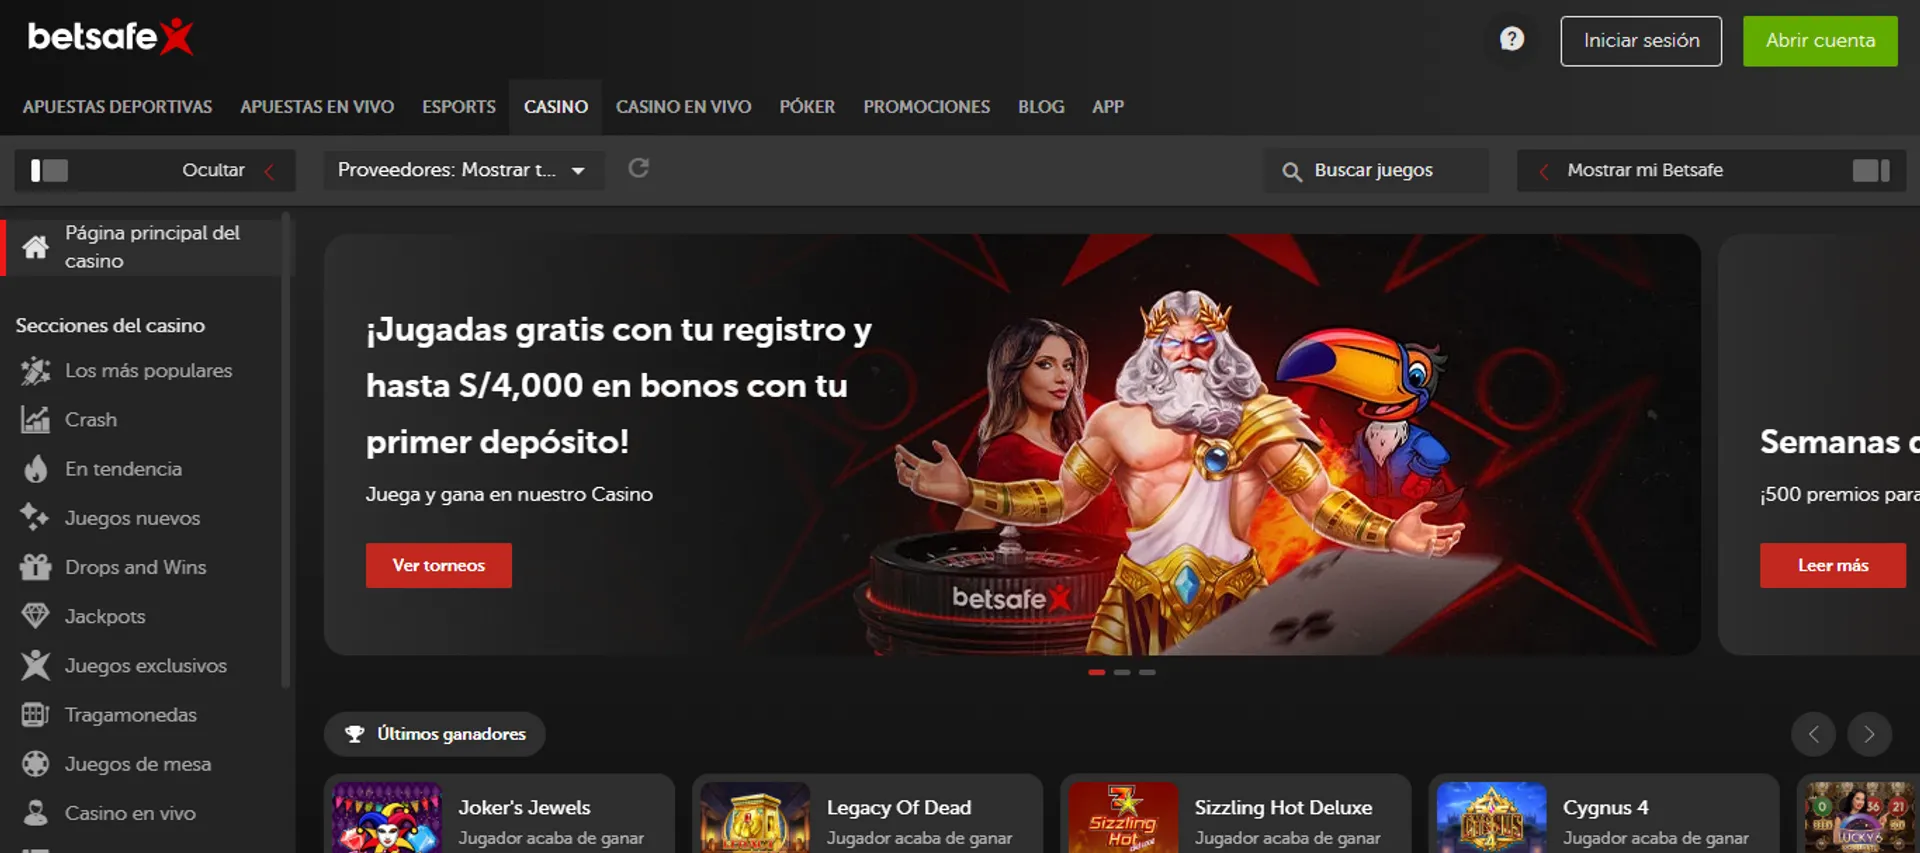Open Apuestas en Vivo tab
Screen dimensions: 1920x853
317,107
